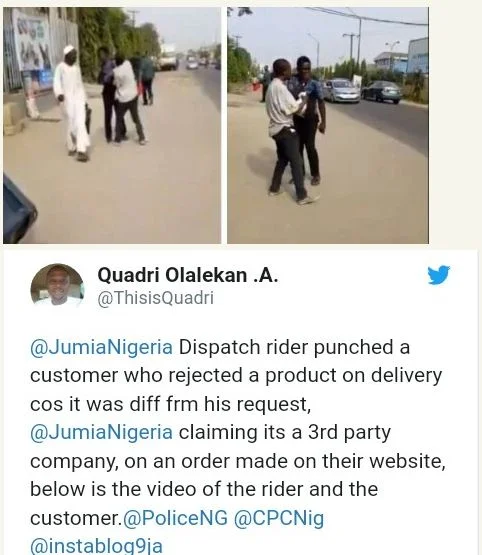Open the @PoliceNG mention

[176, 519]
